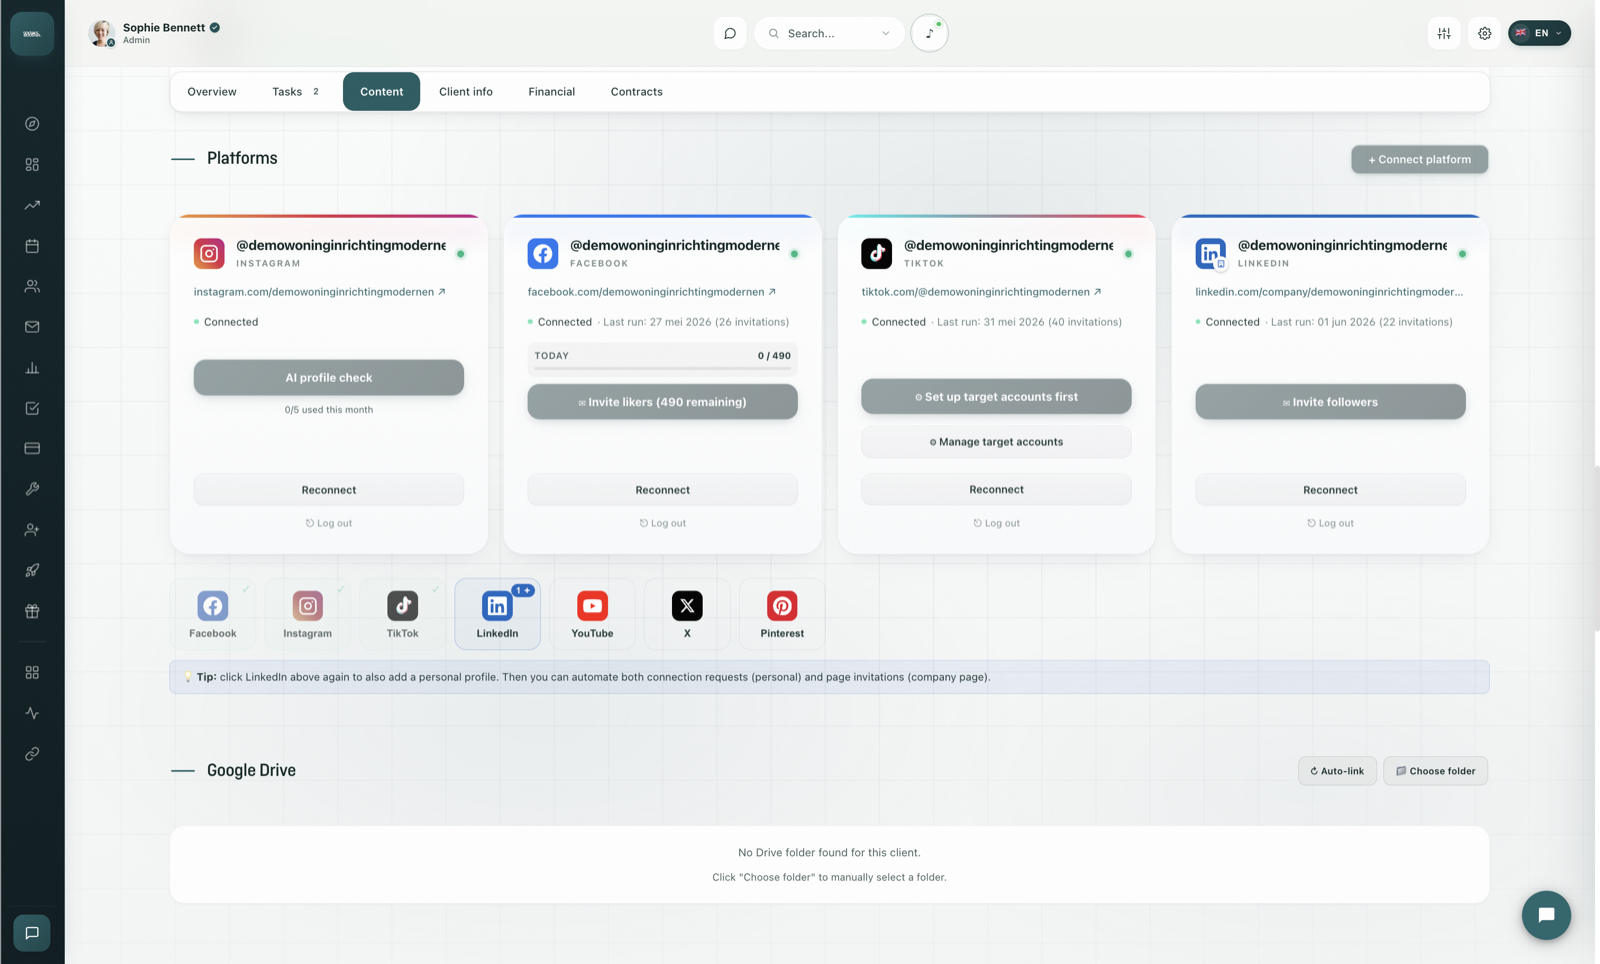Open the sliders adjustments icon in header
Image resolution: width=1600 pixels, height=964 pixels.
click(1444, 33)
